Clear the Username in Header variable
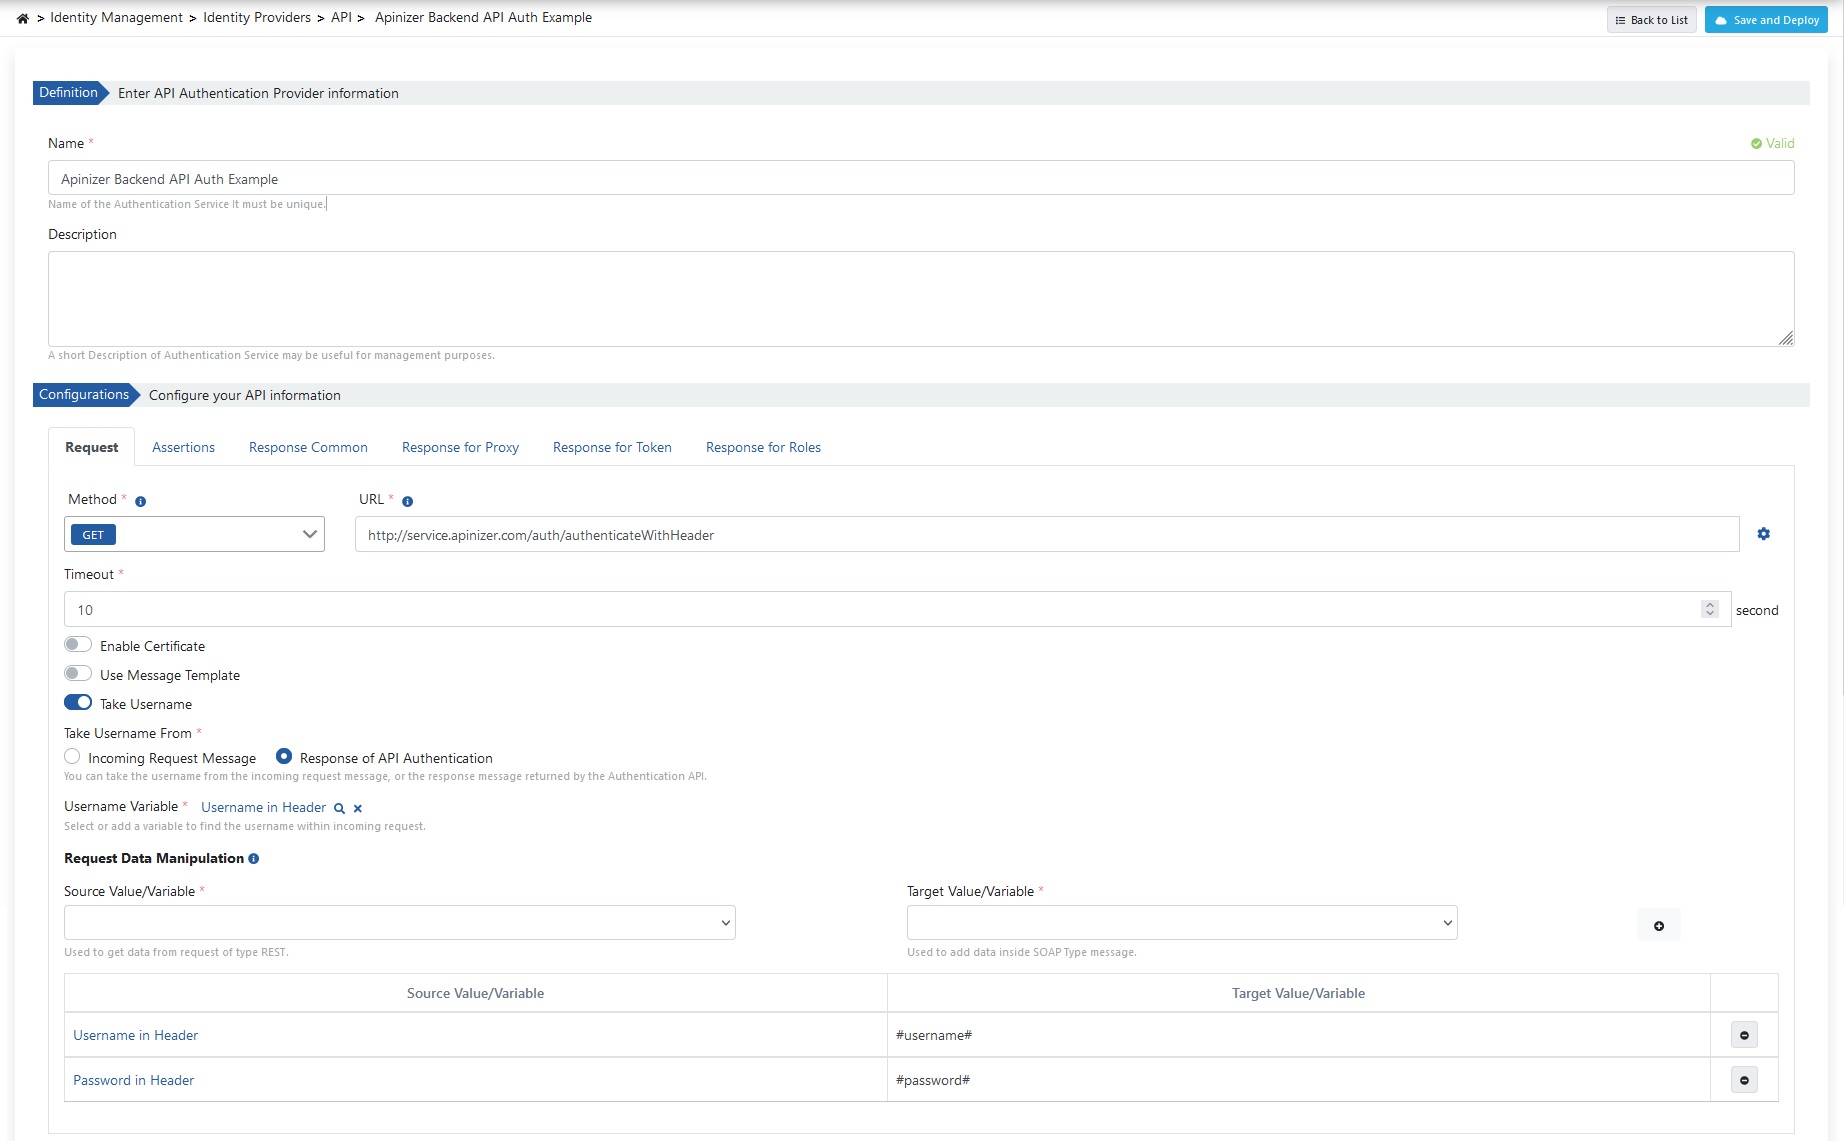 pos(358,808)
